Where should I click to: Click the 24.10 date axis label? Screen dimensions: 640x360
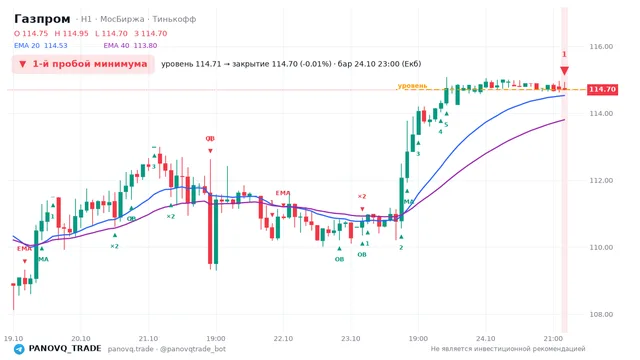pyautogui.click(x=485, y=338)
